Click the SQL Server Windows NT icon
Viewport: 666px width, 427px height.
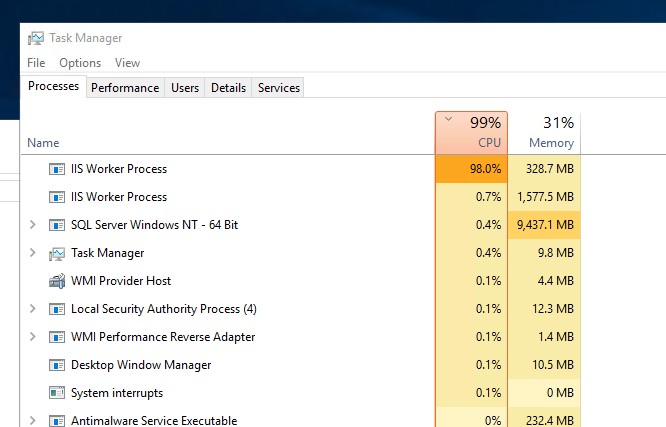[x=57, y=225]
